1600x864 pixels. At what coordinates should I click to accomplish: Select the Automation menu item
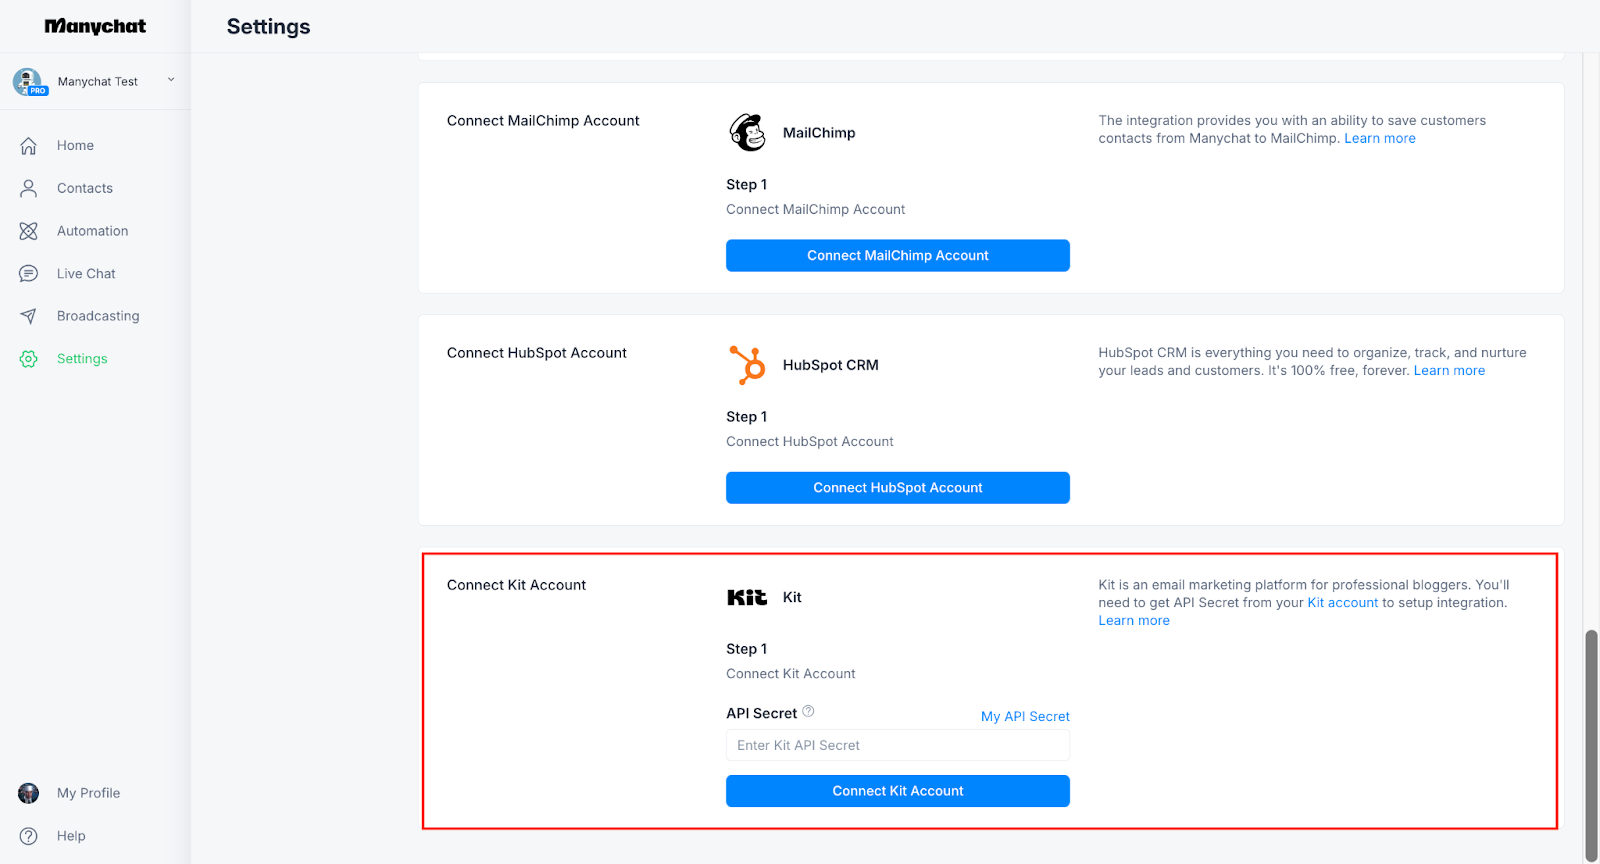pyautogui.click(x=92, y=231)
